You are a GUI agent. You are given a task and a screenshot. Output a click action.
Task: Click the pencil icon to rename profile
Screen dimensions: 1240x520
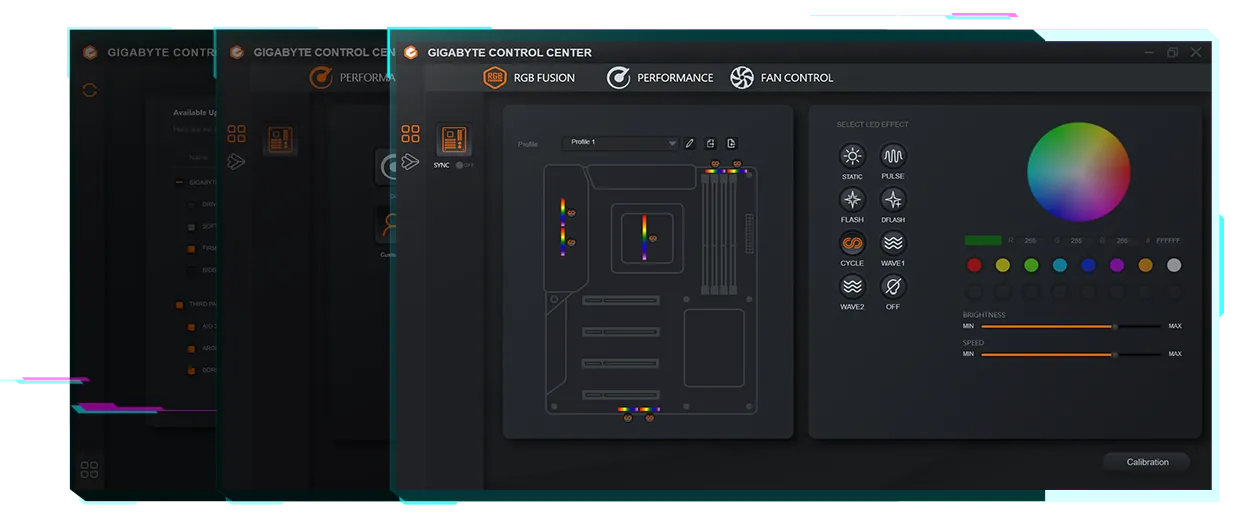click(x=689, y=143)
